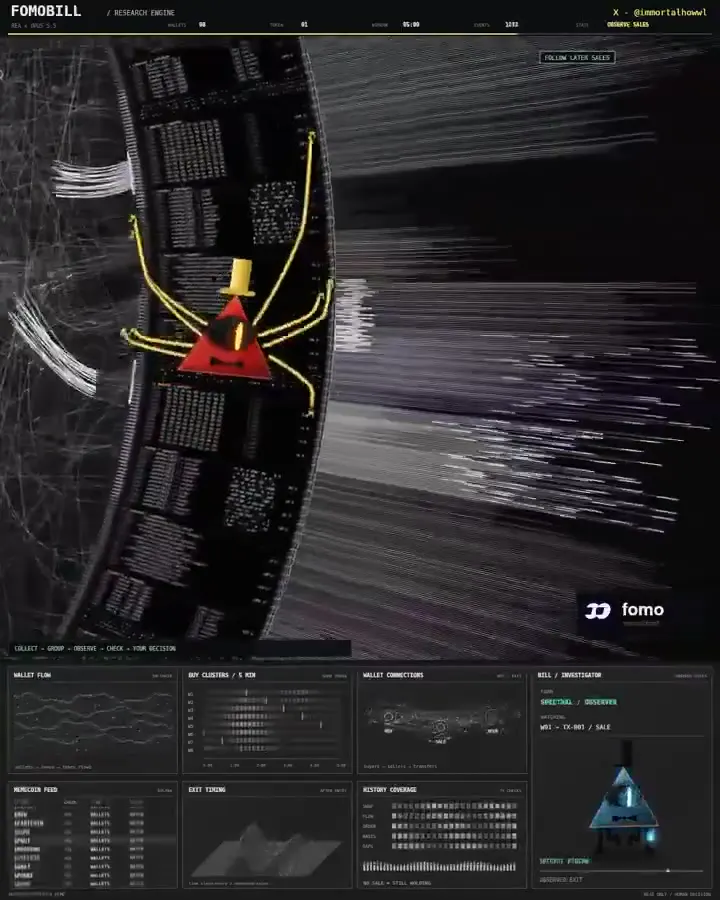Click the '/ RESEARCH ENGINE' header text
This screenshot has height=900, width=720.
(141, 13)
